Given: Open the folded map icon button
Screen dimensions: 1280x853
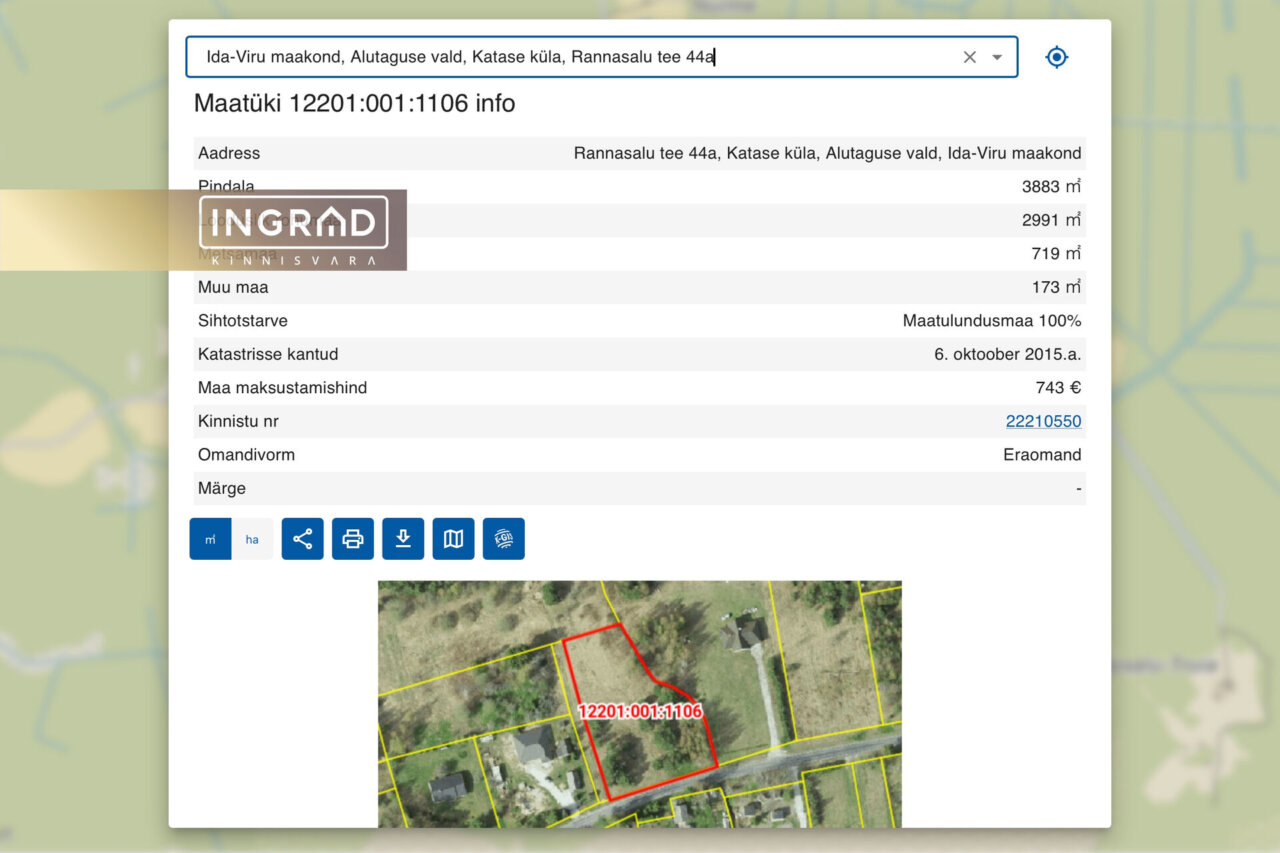Looking at the screenshot, I should (453, 539).
